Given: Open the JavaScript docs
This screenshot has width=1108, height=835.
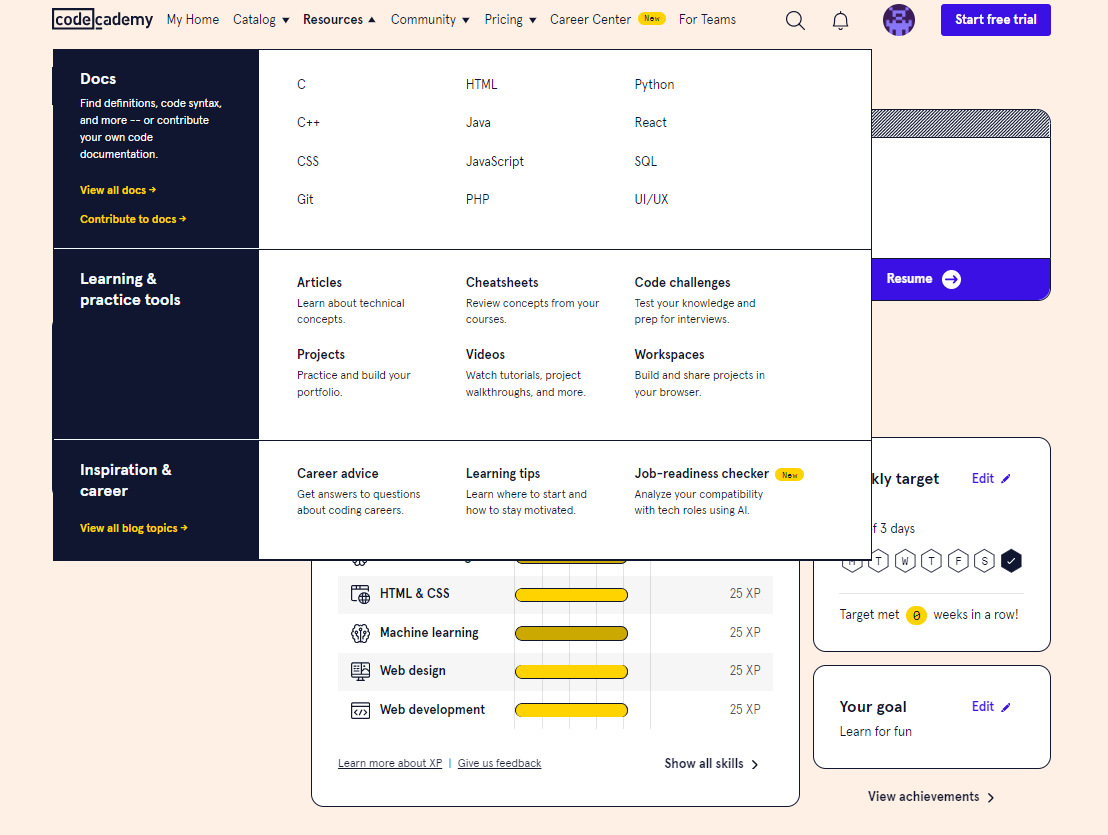Looking at the screenshot, I should tap(495, 161).
